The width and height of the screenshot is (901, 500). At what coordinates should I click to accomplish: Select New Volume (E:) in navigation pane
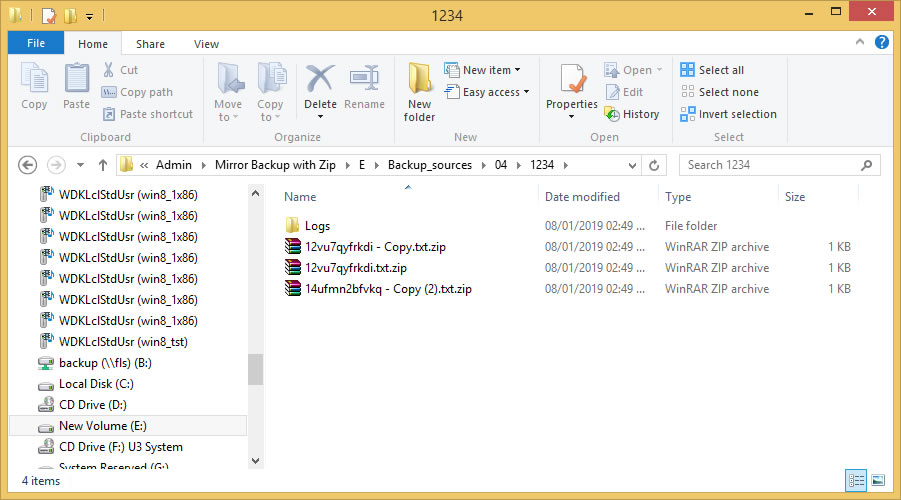click(x=102, y=426)
